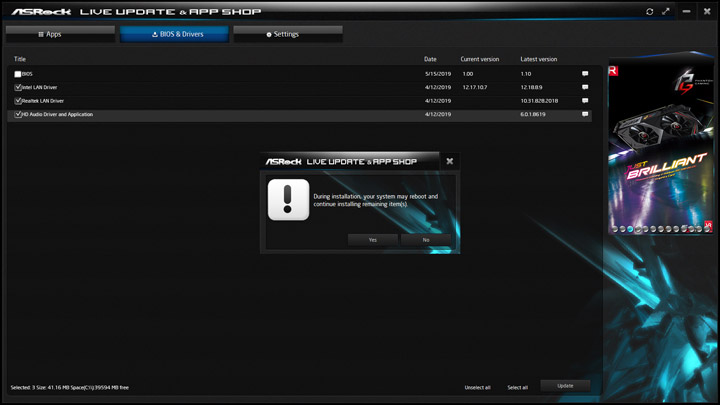The image size is (720, 405).
Task: Click the Latest version column header
Action: click(x=539, y=59)
